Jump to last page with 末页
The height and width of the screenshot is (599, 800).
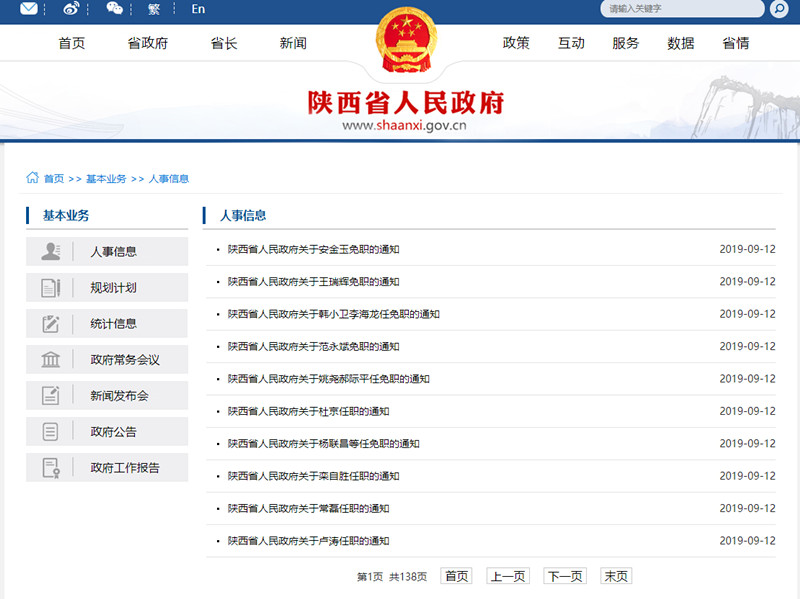tap(615, 576)
